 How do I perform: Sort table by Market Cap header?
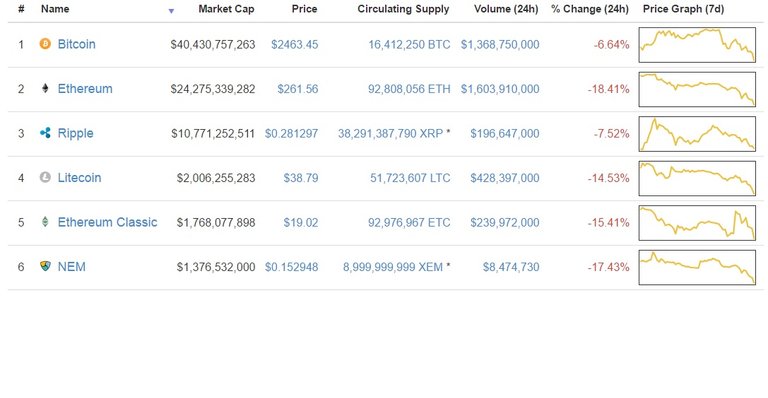[226, 9]
